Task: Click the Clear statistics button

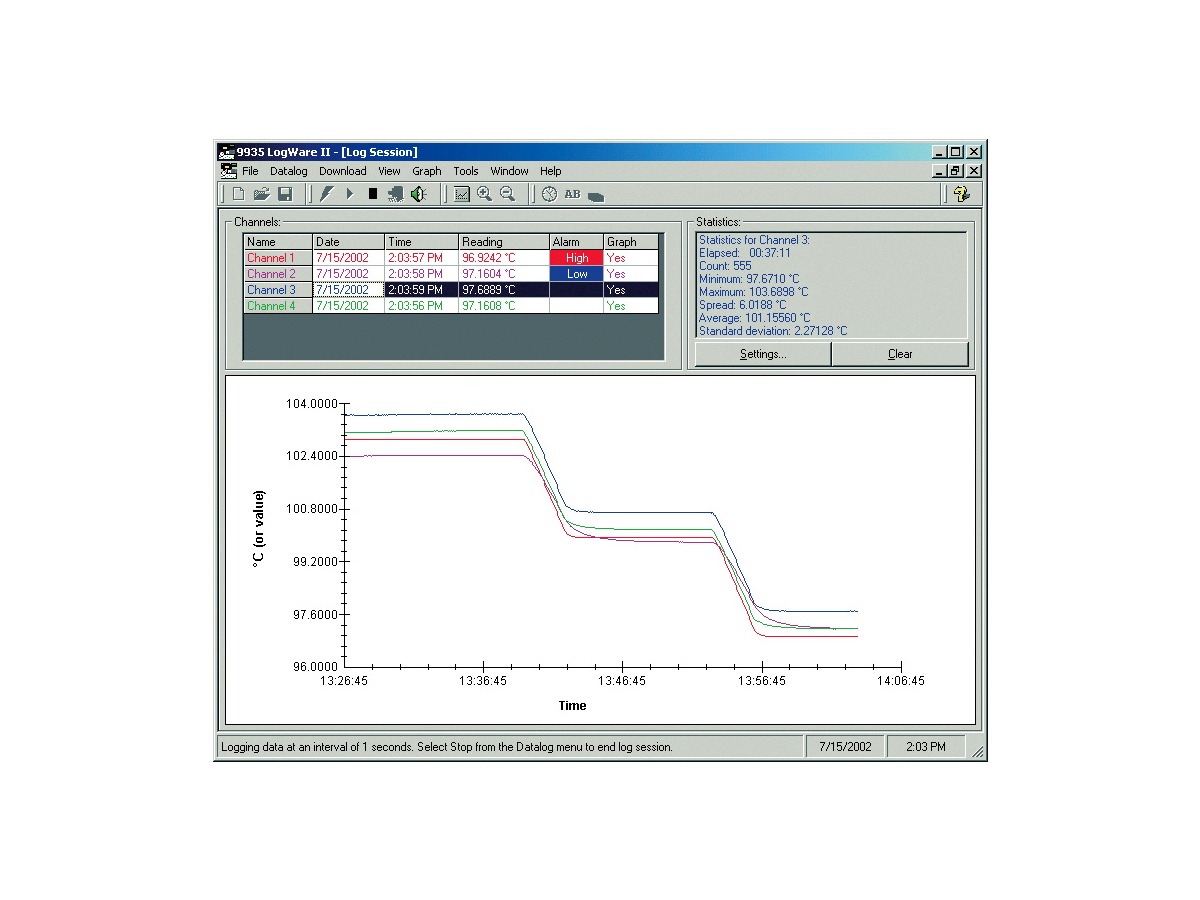Action: coord(900,354)
